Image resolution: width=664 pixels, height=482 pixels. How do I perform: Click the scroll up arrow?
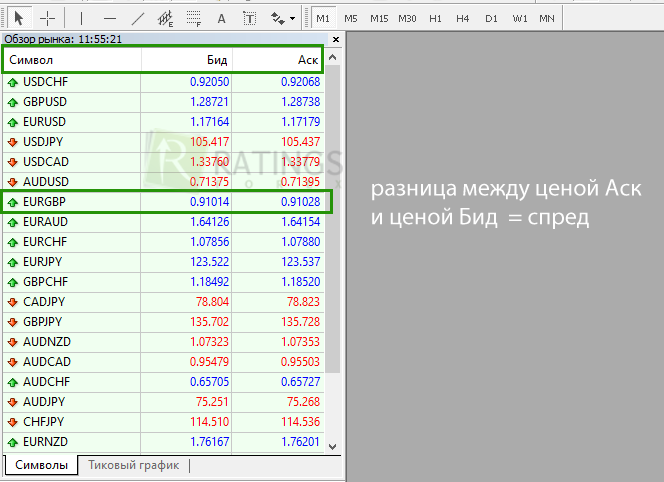pyautogui.click(x=333, y=57)
